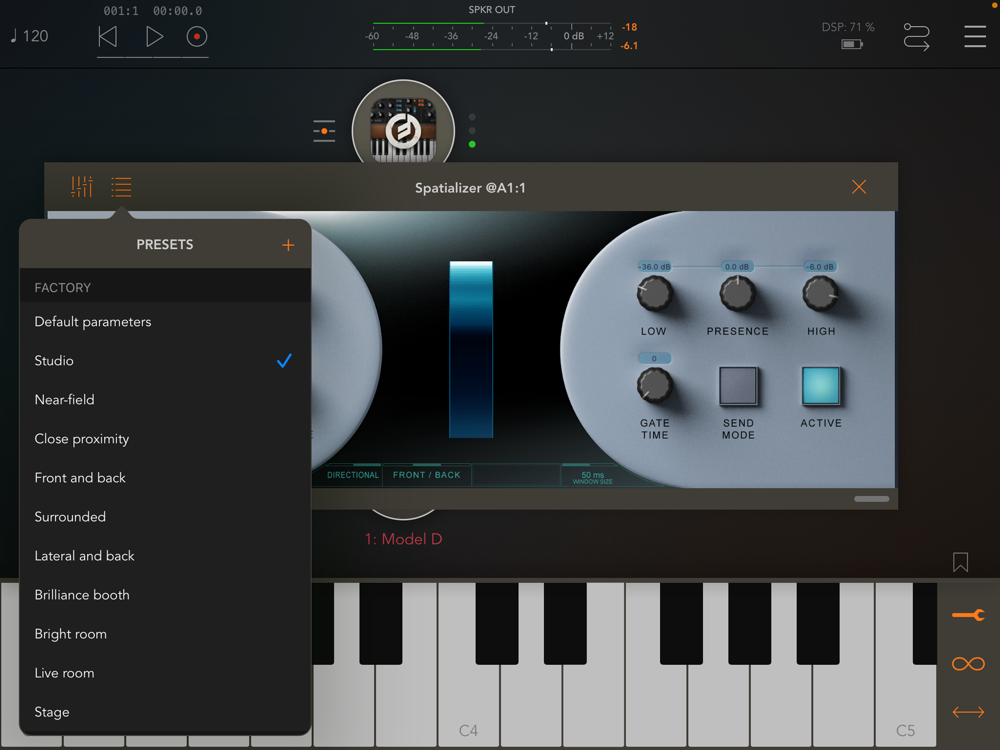Select the DIRECTIONAL tab
The width and height of the screenshot is (1000, 750).
pos(353,475)
